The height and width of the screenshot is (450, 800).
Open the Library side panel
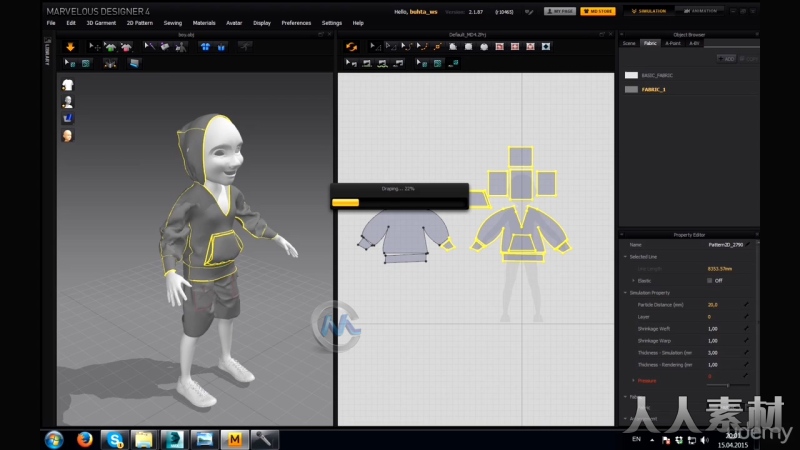point(47,50)
